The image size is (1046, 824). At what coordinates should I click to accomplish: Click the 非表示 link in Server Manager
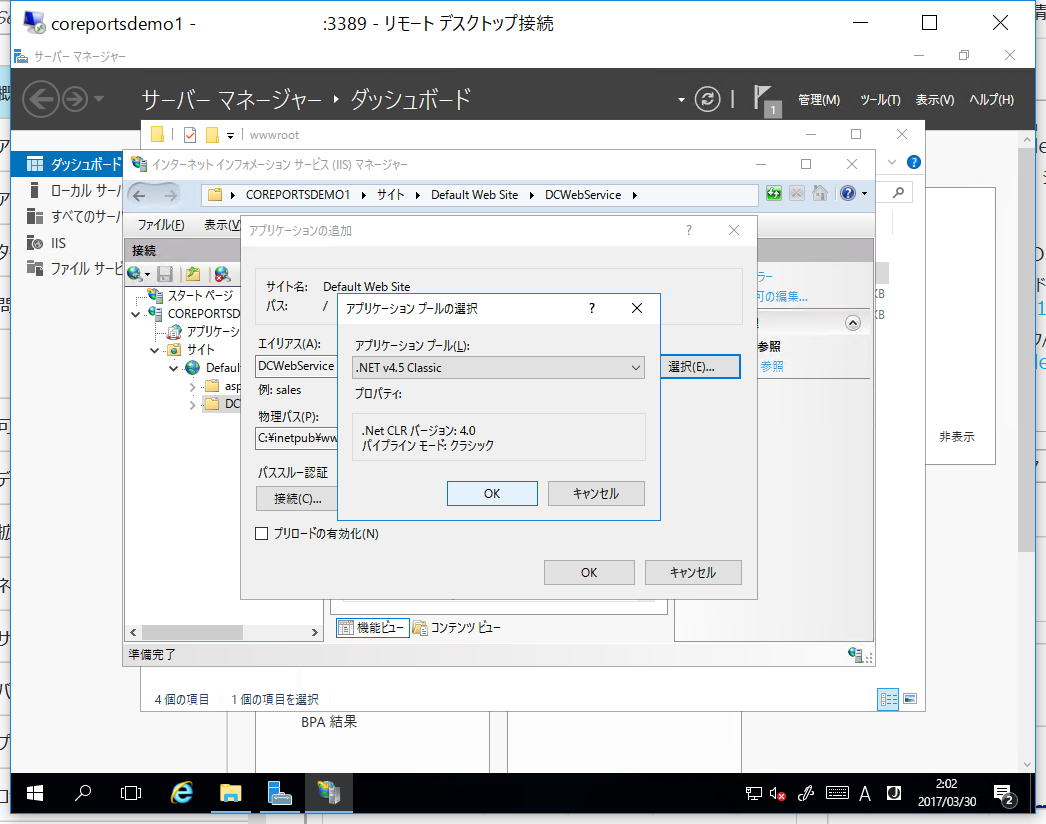tap(957, 437)
